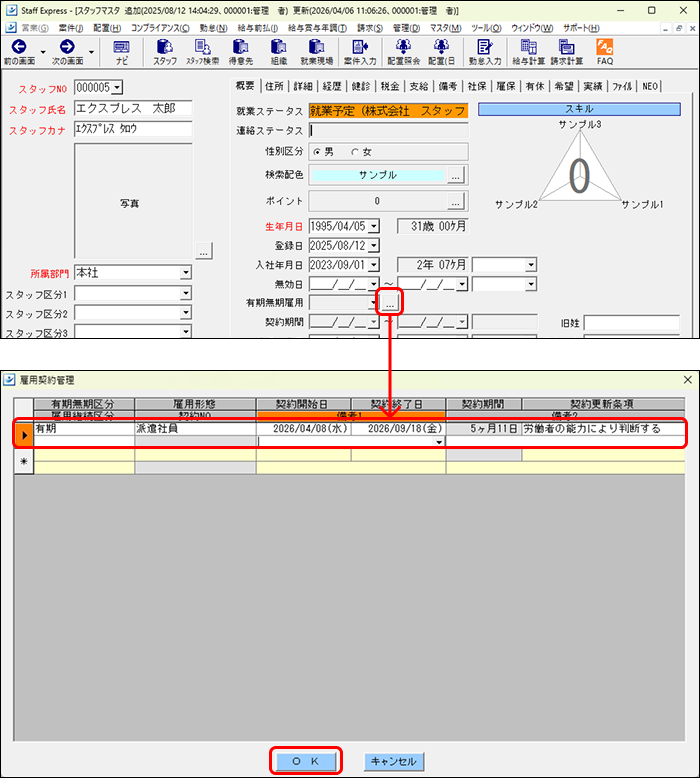Select the new row asterisk marker in grid

23,461
